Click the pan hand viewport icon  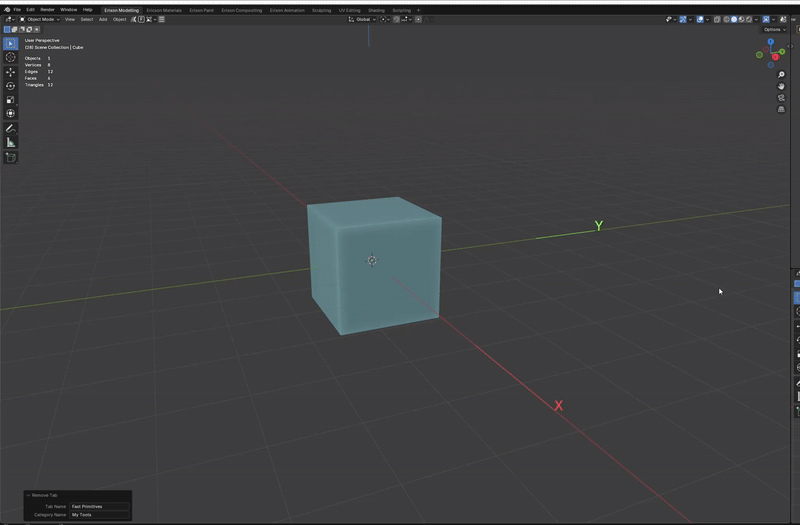(x=781, y=86)
